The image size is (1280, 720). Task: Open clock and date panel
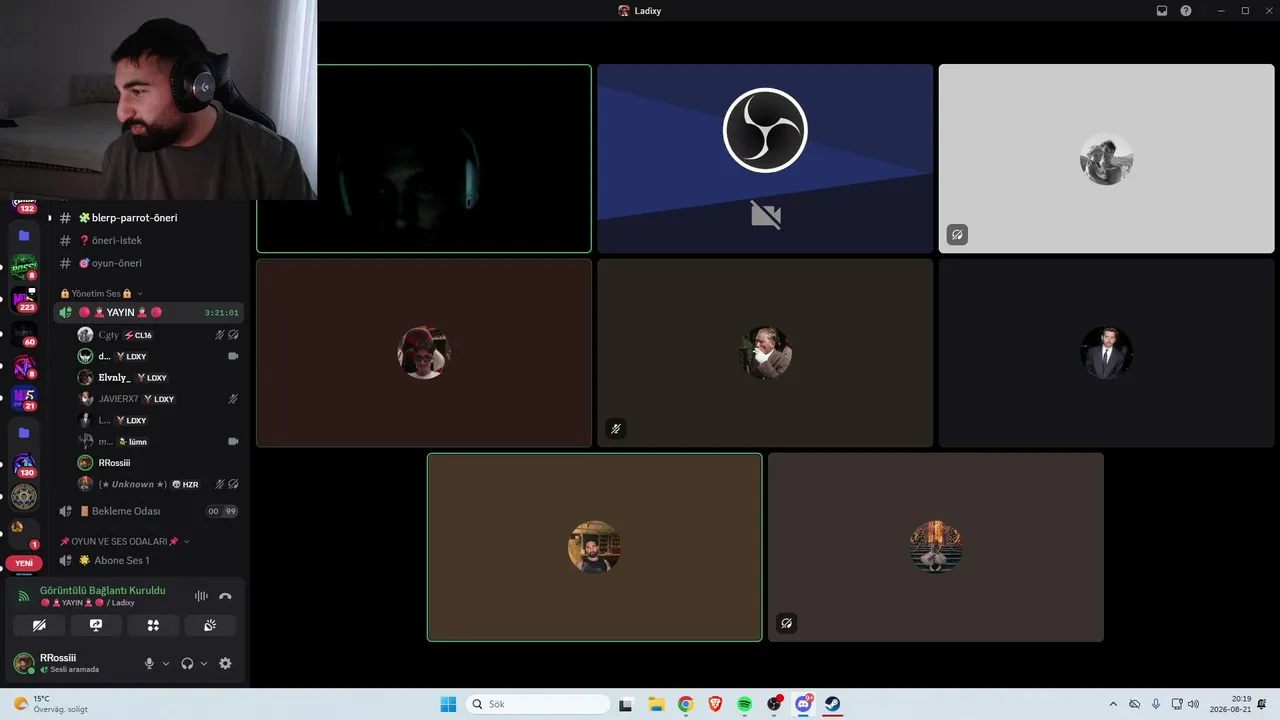(1230, 704)
